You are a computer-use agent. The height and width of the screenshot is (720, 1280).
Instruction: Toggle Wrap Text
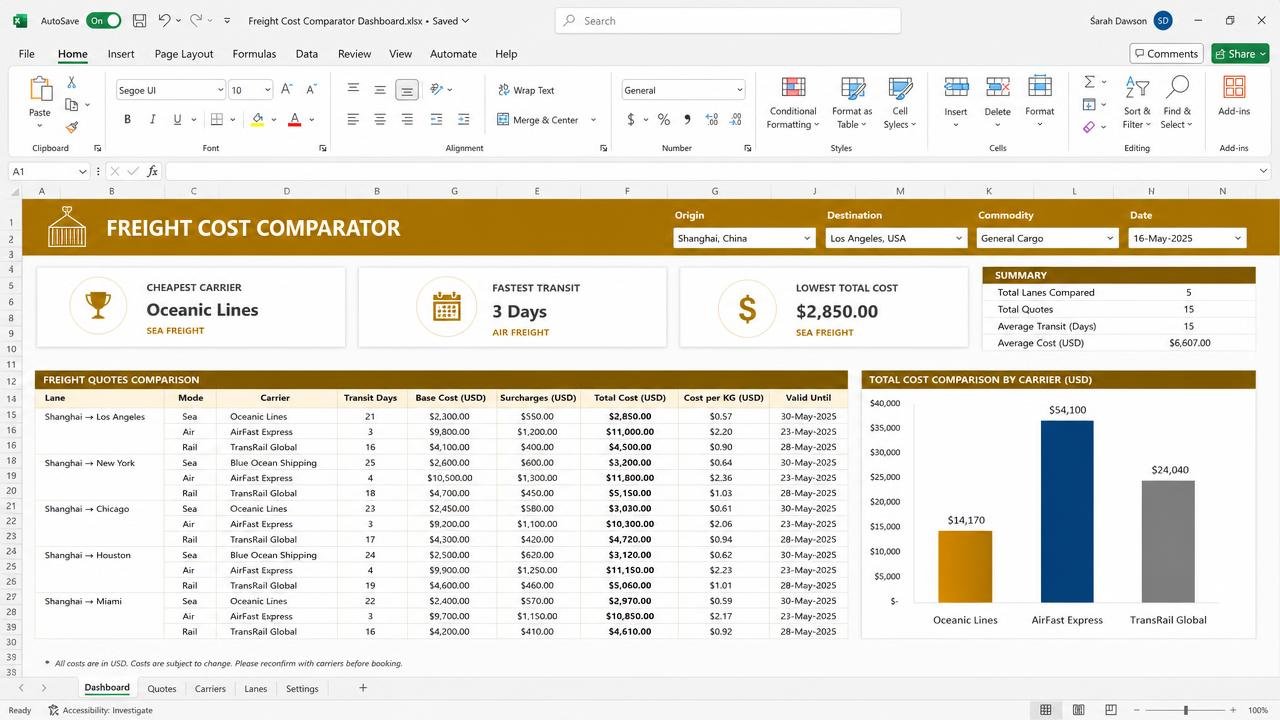(x=526, y=90)
